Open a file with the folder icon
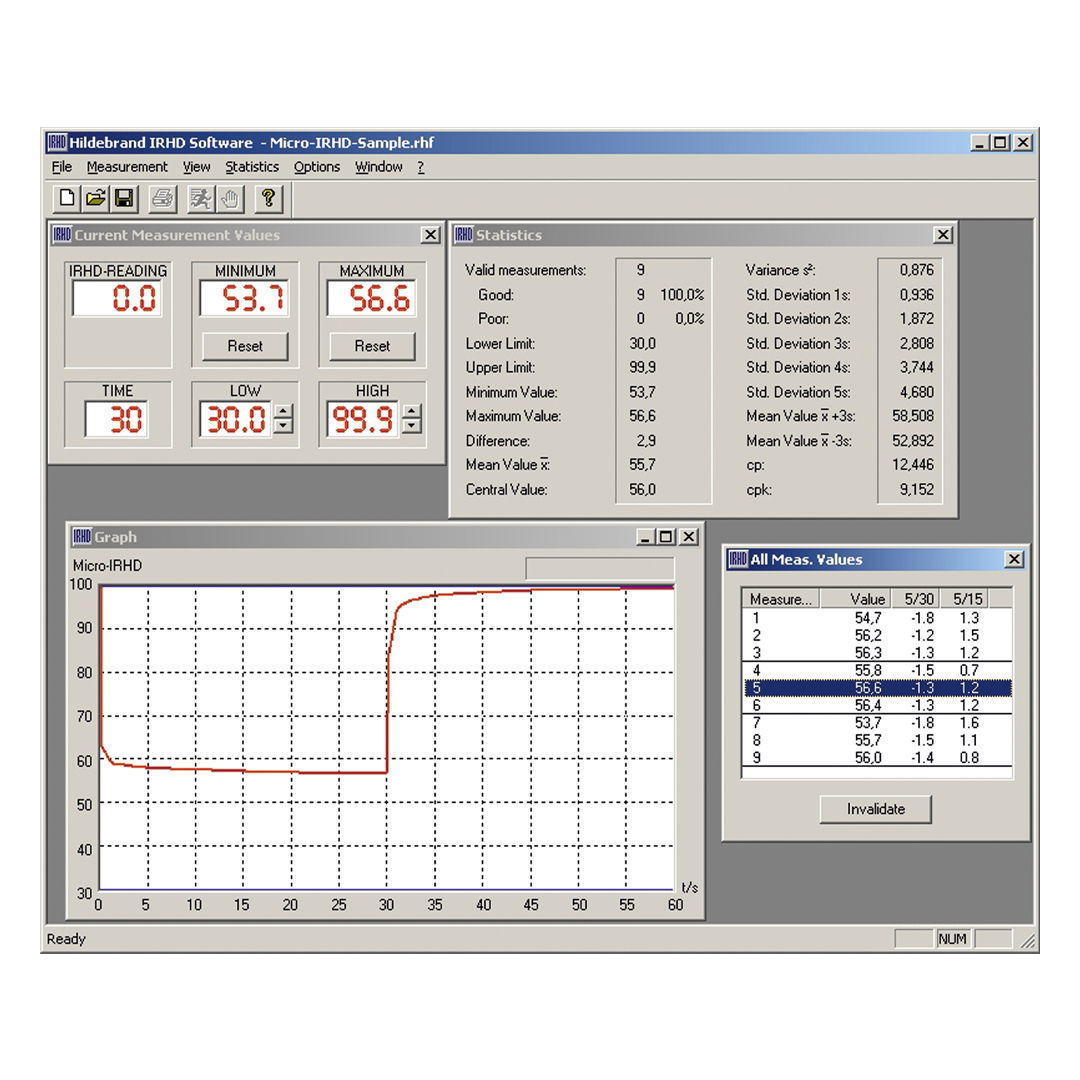 (95, 198)
